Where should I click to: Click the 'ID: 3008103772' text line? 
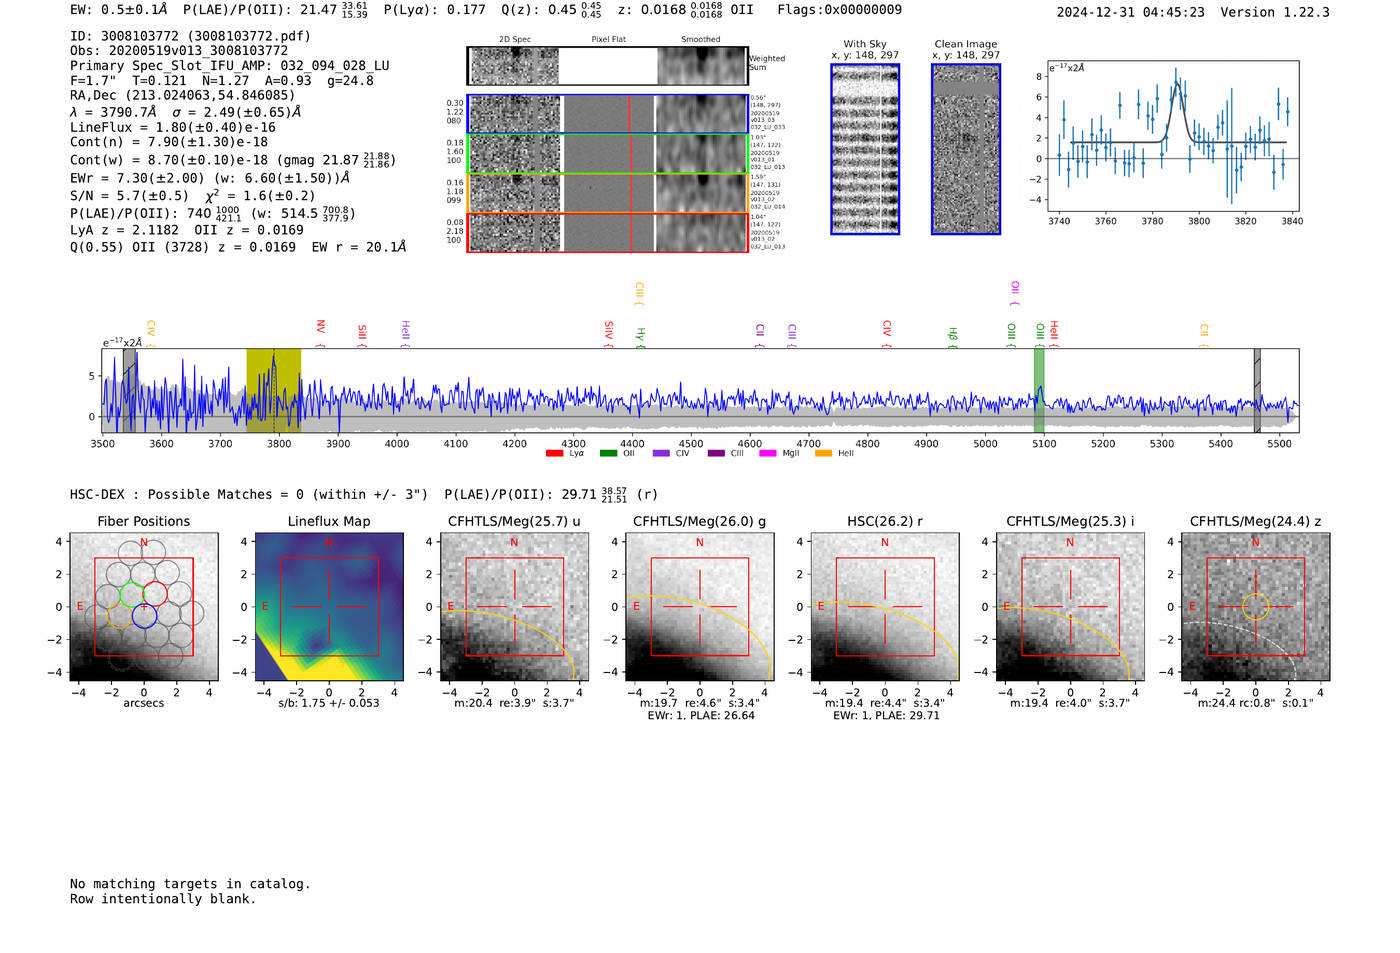tap(190, 36)
